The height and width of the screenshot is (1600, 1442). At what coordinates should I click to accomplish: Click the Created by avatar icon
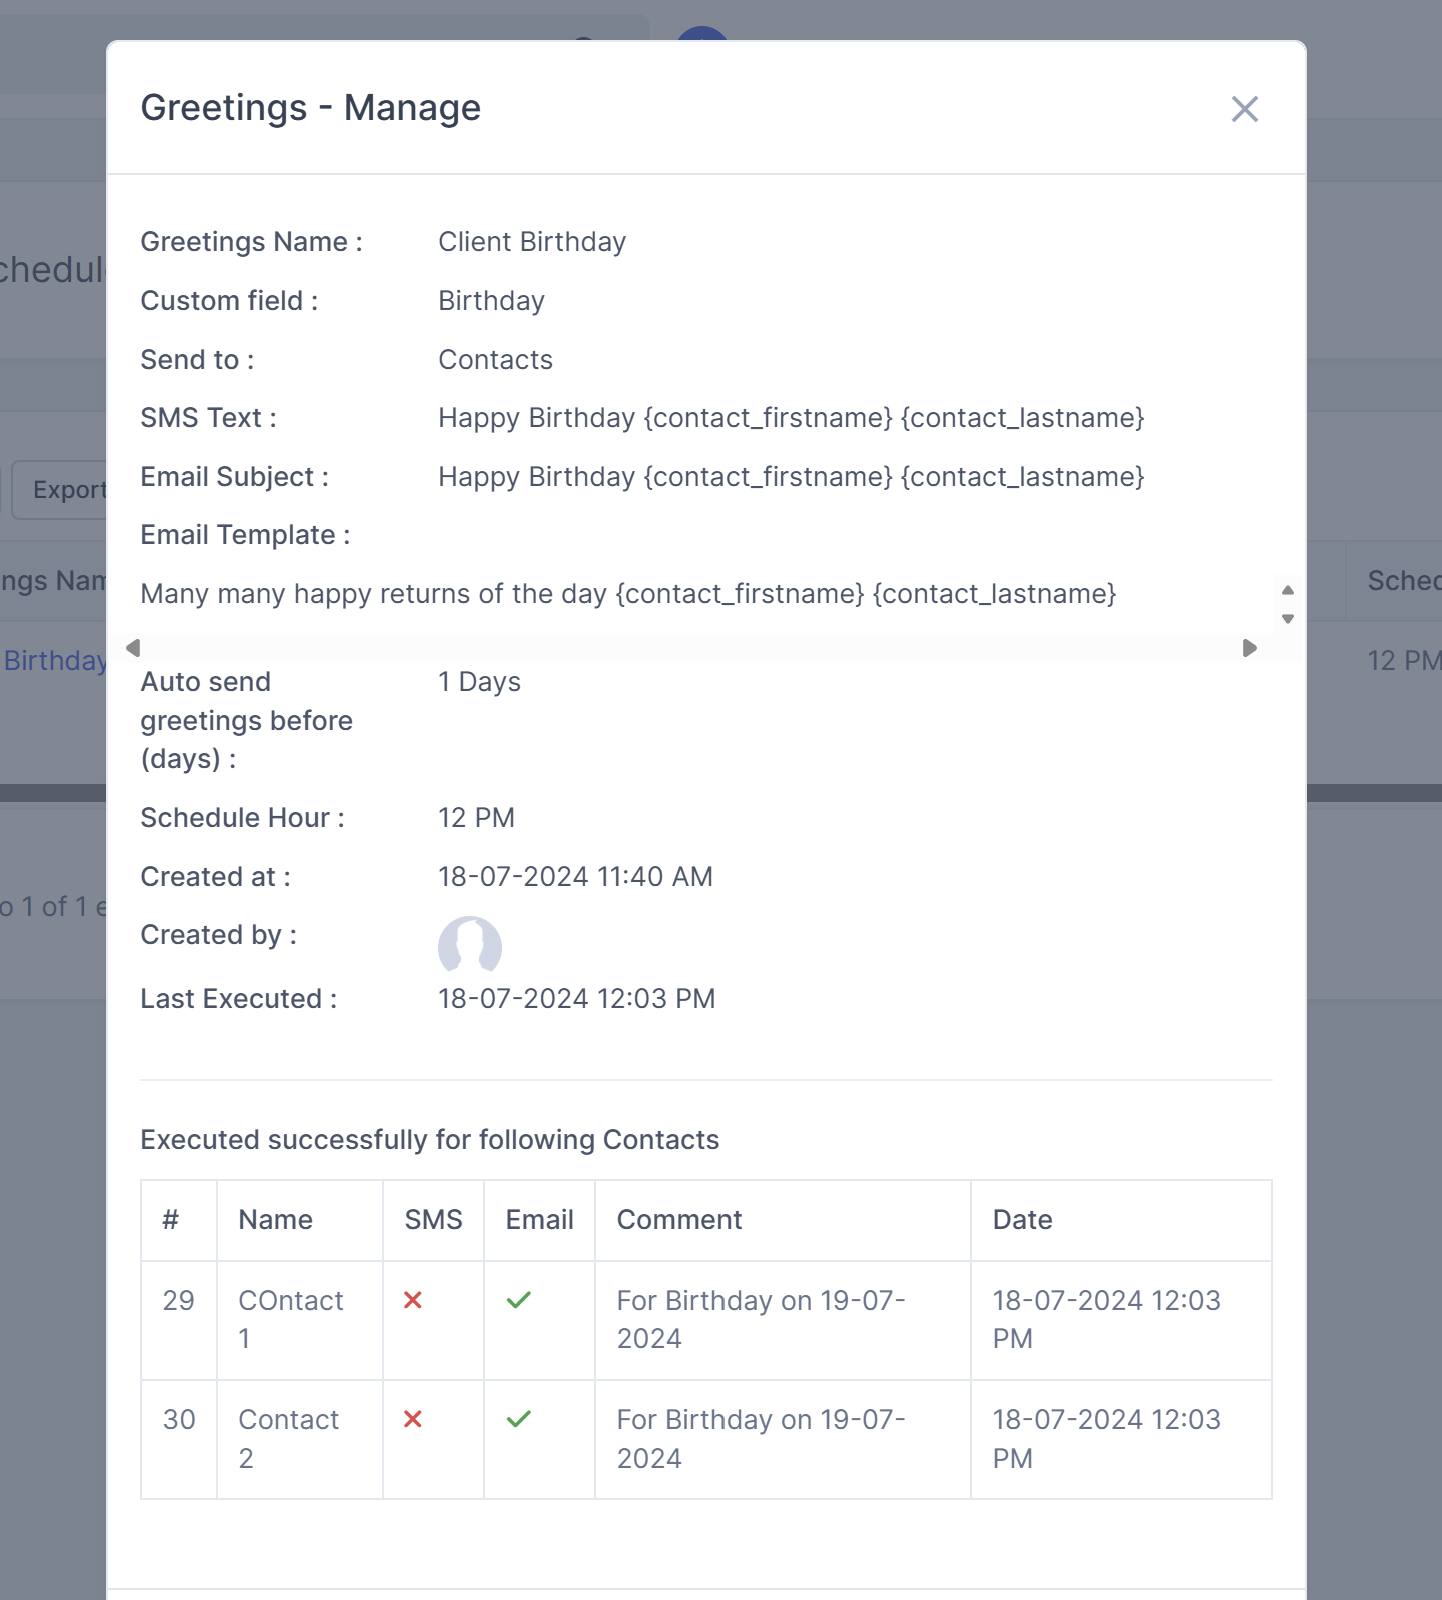[469, 945]
